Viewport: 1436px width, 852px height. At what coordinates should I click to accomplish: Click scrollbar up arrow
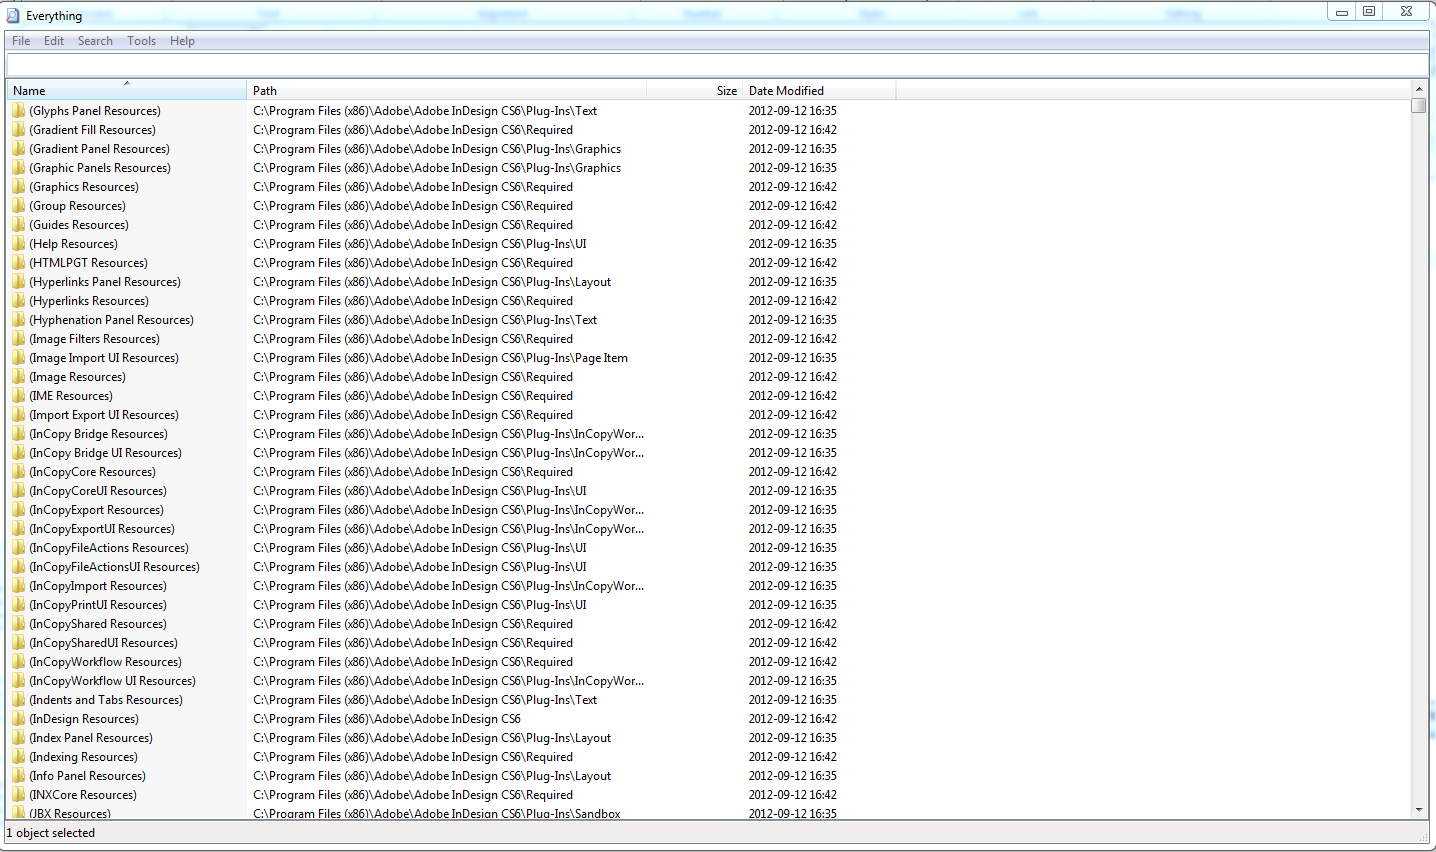(x=1419, y=89)
